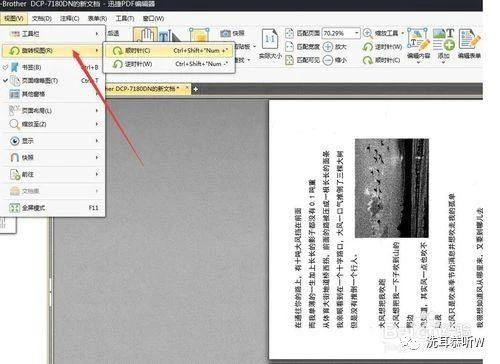This screenshot has width=500, height=364.
Task: Click the 缩小 zoom out icon
Action: pyautogui.click(x=328, y=60)
